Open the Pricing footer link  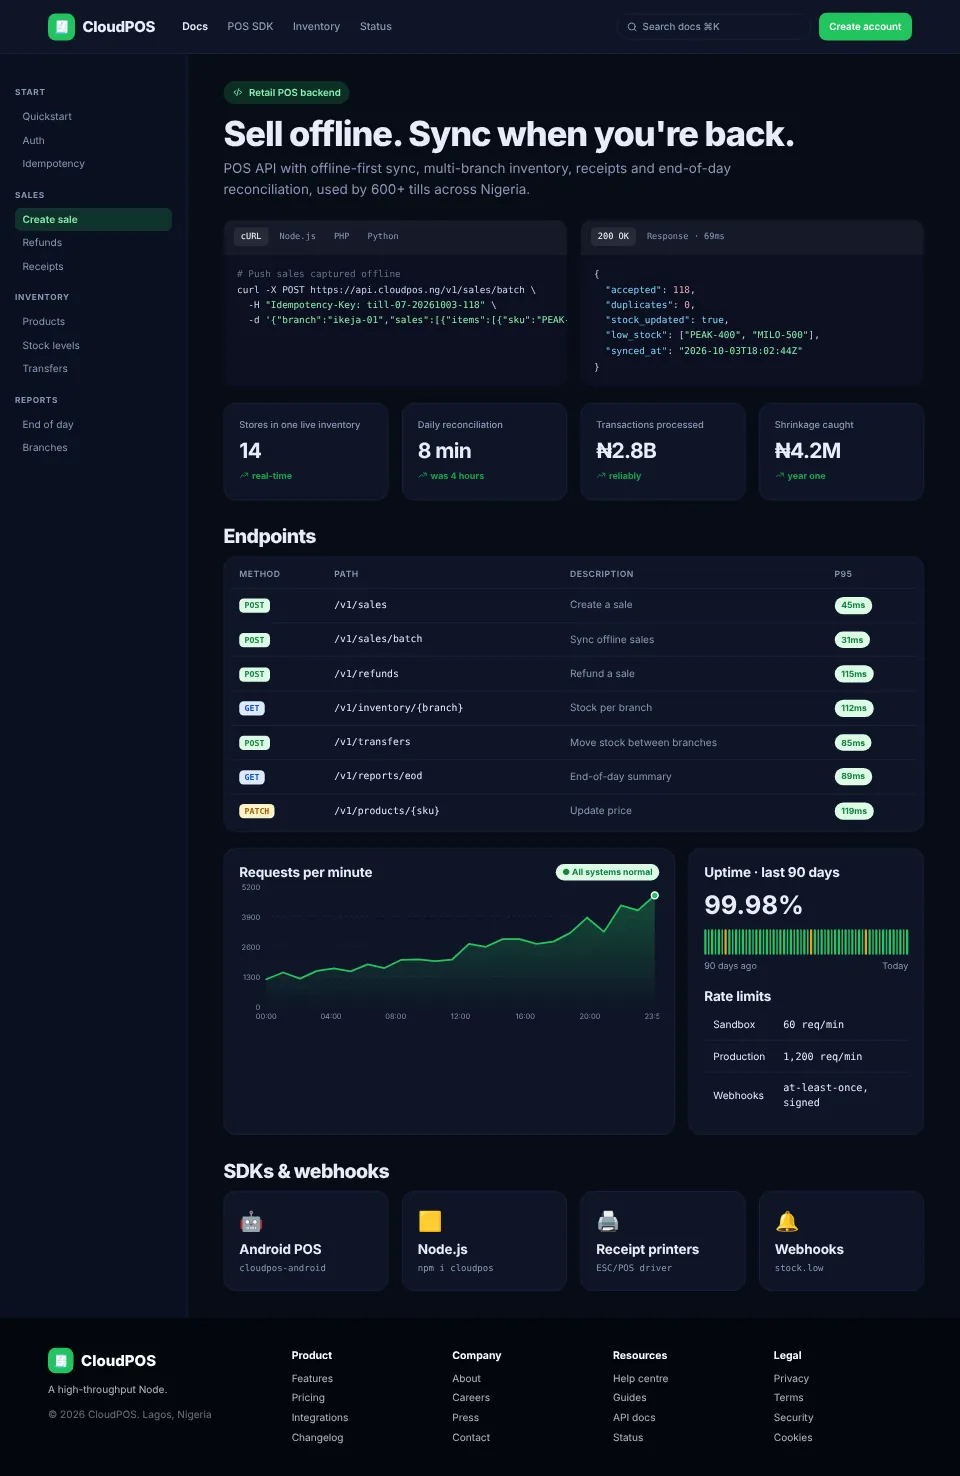click(x=308, y=1398)
